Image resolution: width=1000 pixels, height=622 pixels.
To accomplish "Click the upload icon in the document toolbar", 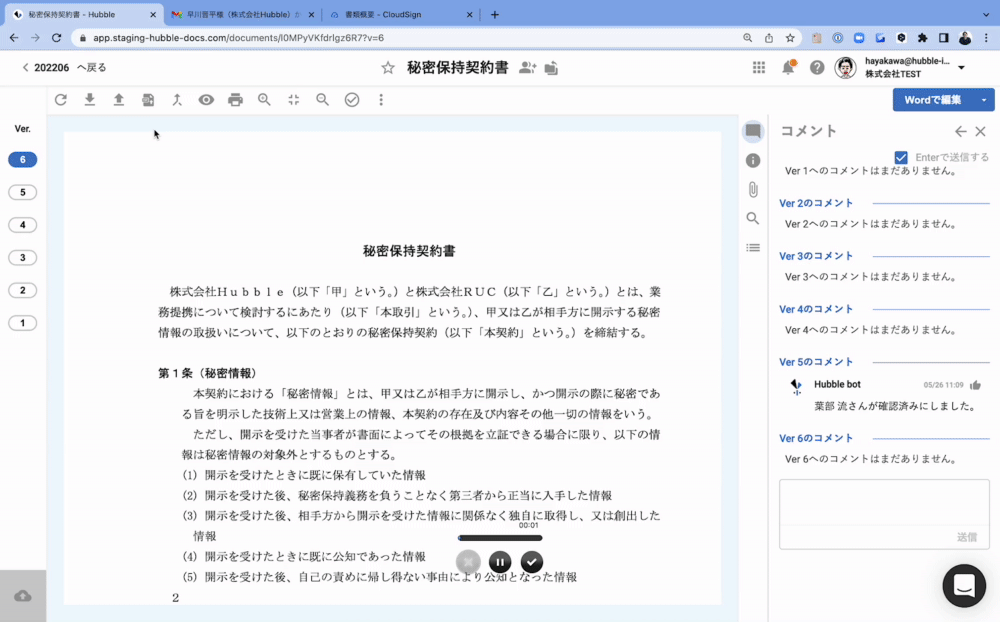I will (x=119, y=100).
